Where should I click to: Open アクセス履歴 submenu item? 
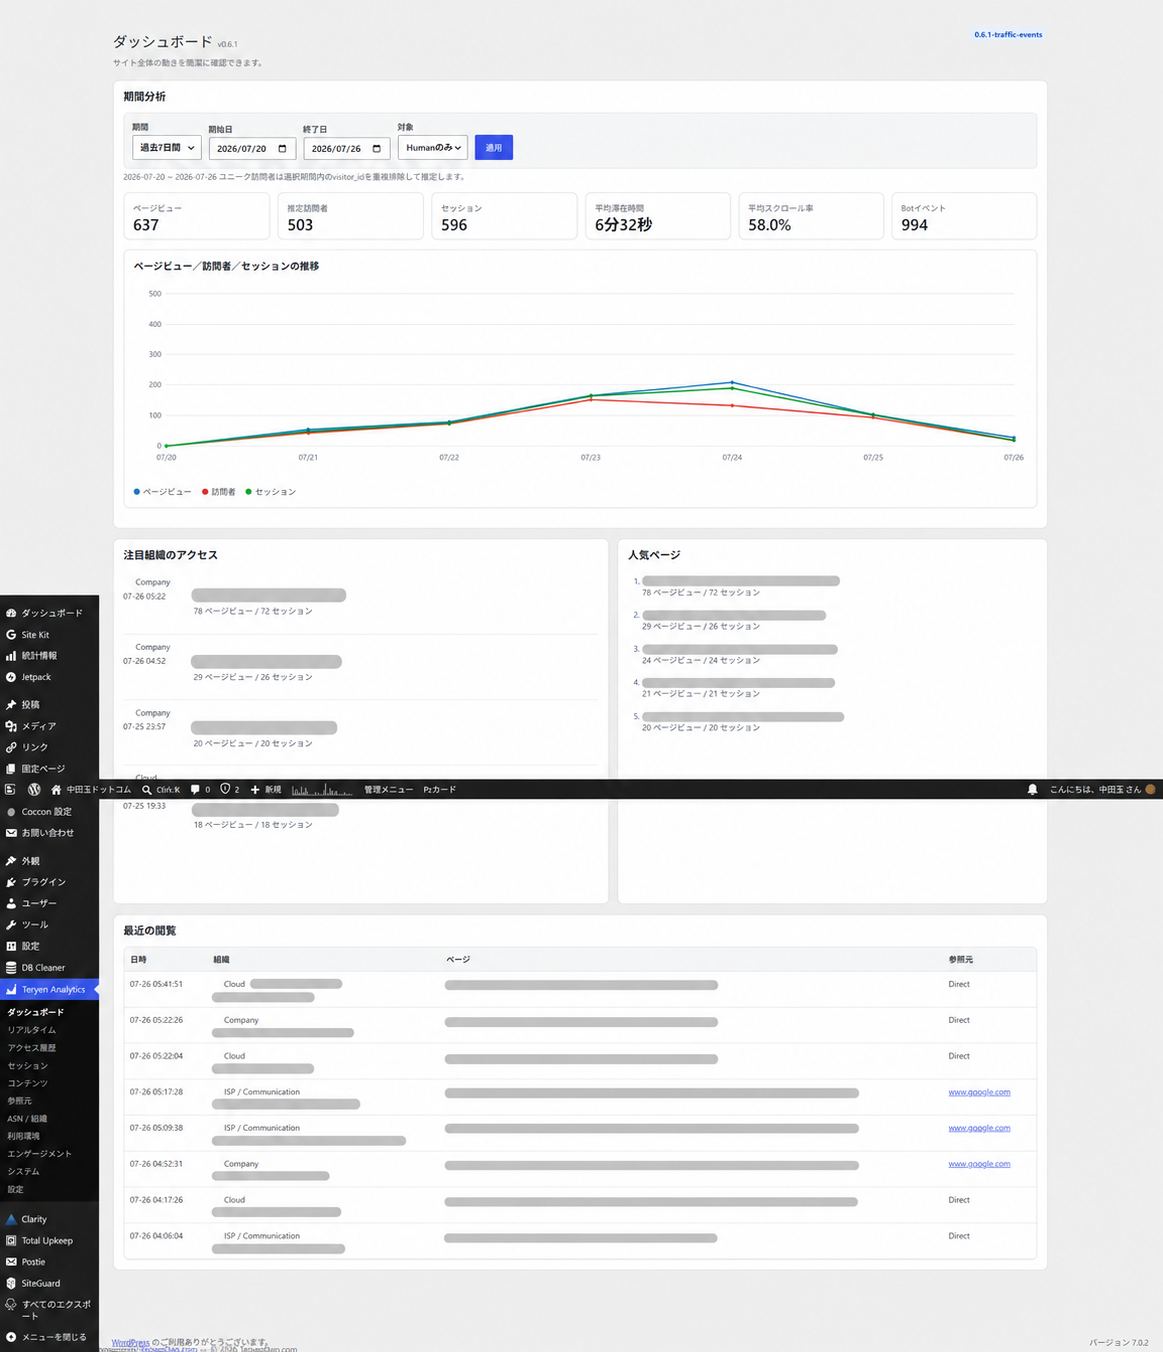[x=32, y=1048]
